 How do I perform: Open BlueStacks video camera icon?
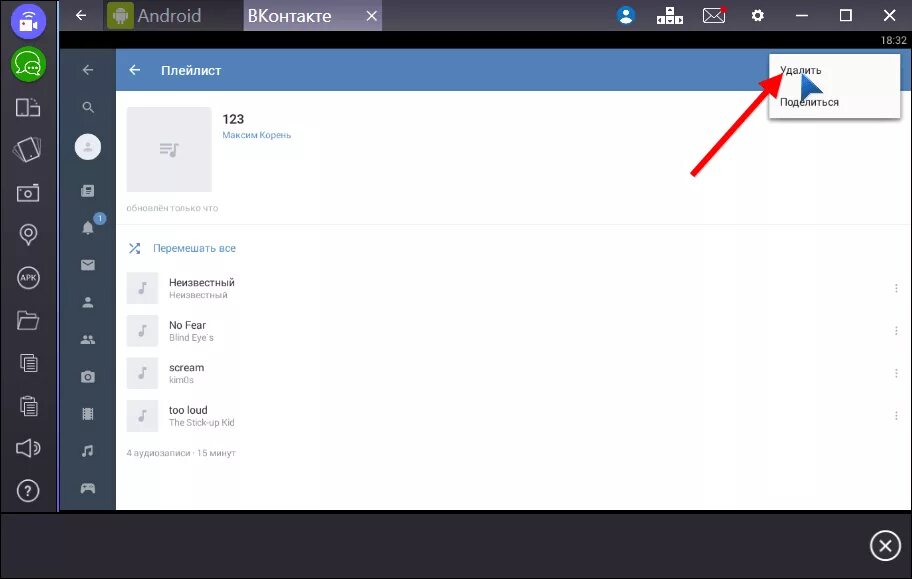[28, 21]
